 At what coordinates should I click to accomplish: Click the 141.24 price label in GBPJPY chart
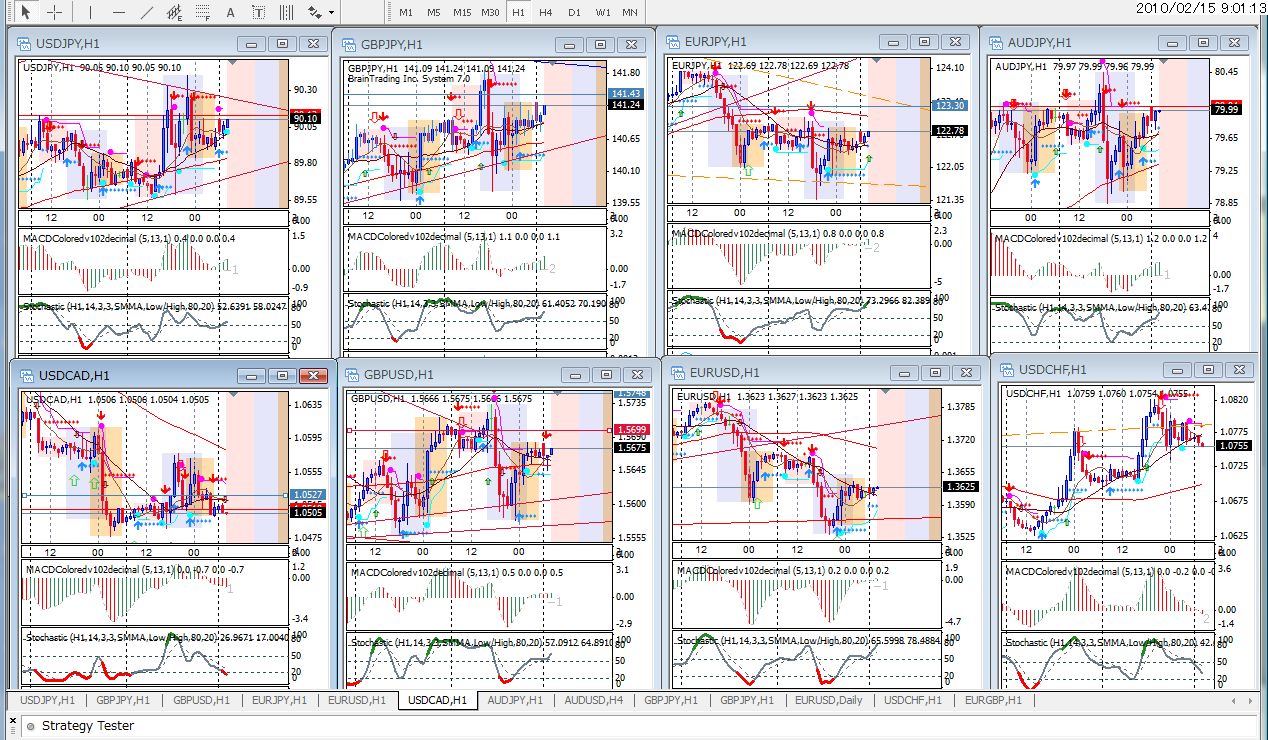625,105
